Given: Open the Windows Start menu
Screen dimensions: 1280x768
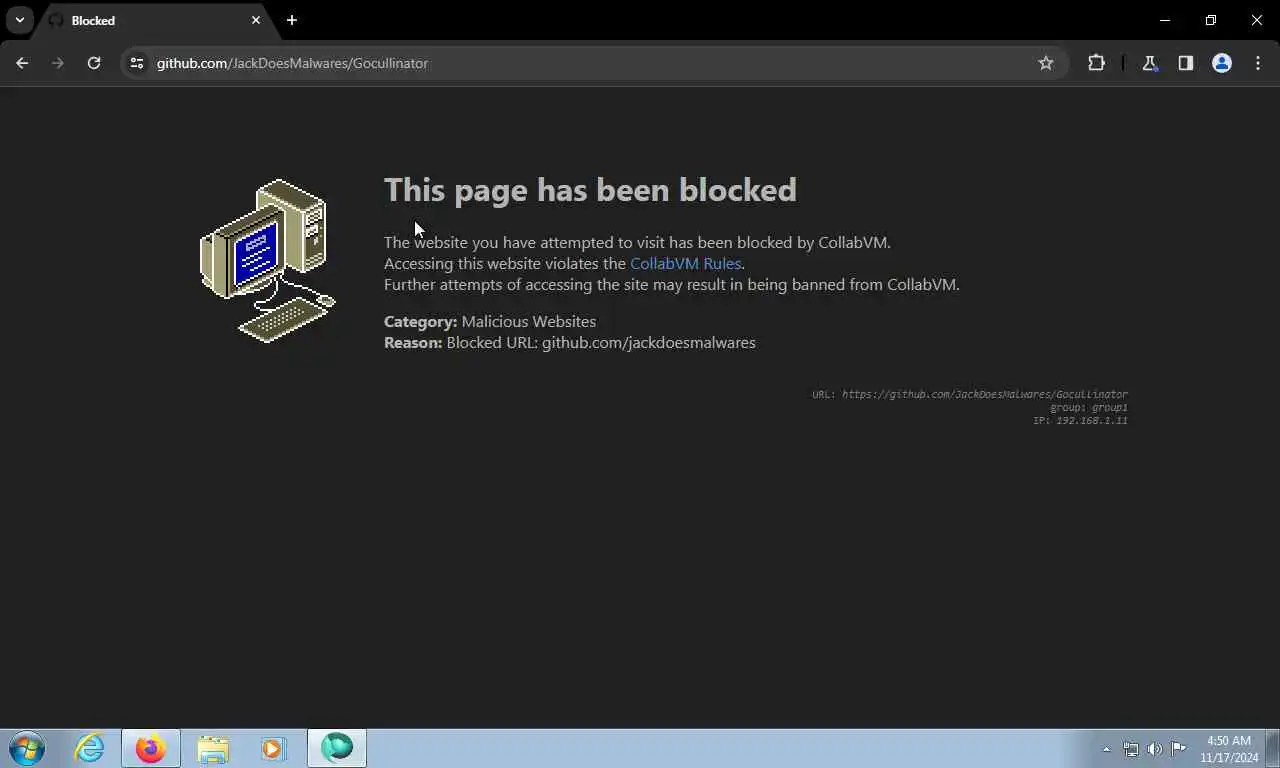Looking at the screenshot, I should coord(27,748).
